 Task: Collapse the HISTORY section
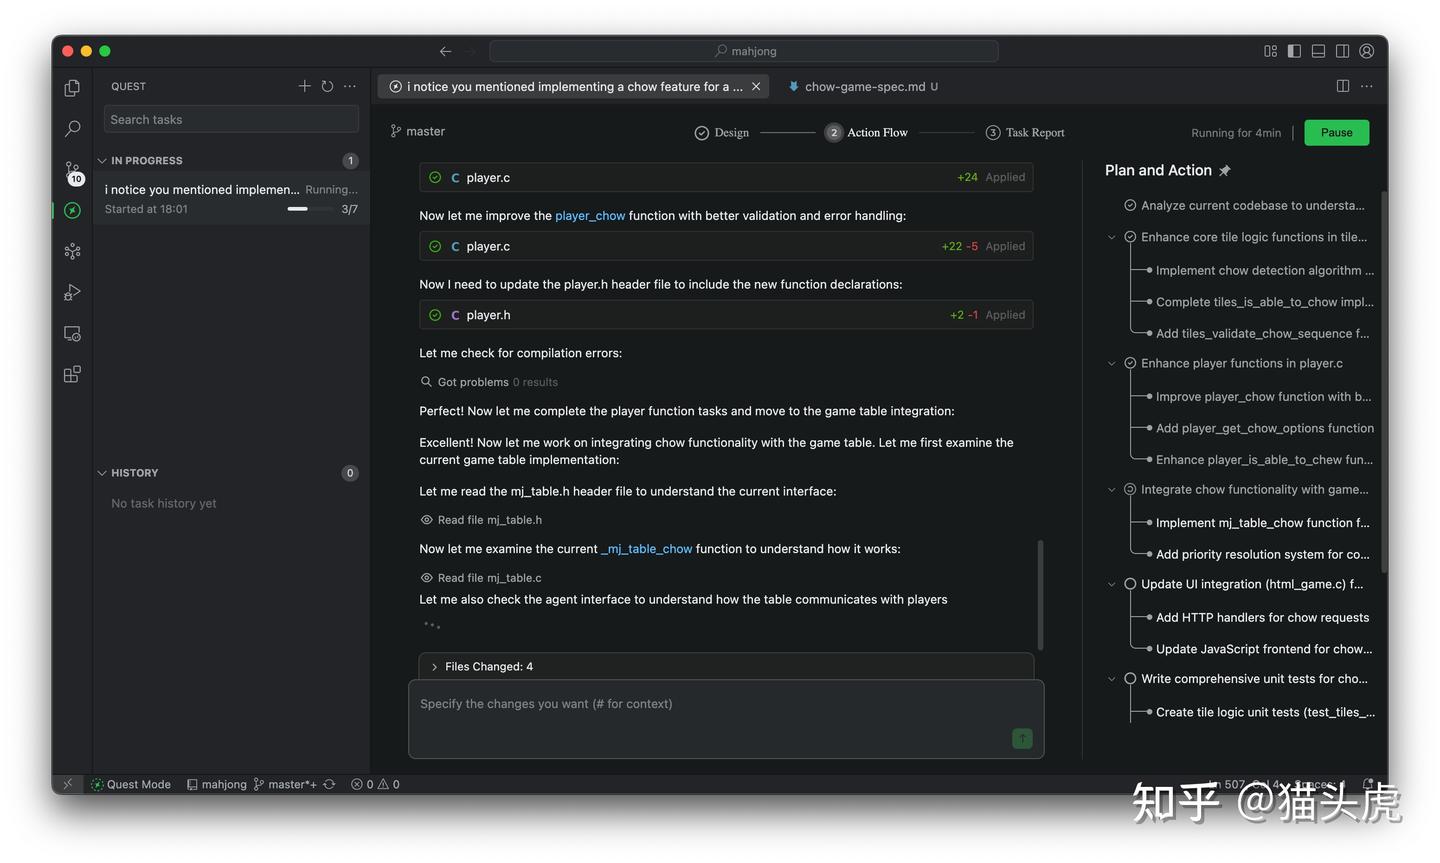tap(102, 473)
